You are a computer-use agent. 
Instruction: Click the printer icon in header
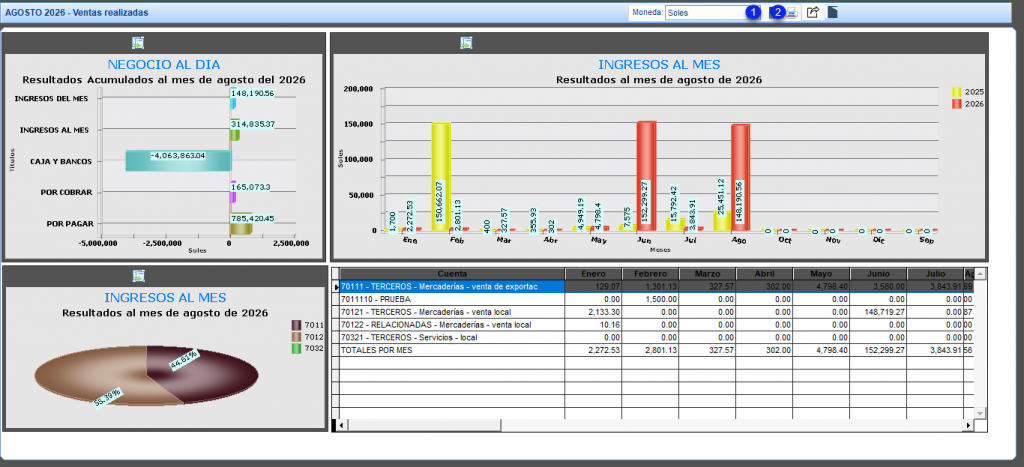tap(792, 12)
